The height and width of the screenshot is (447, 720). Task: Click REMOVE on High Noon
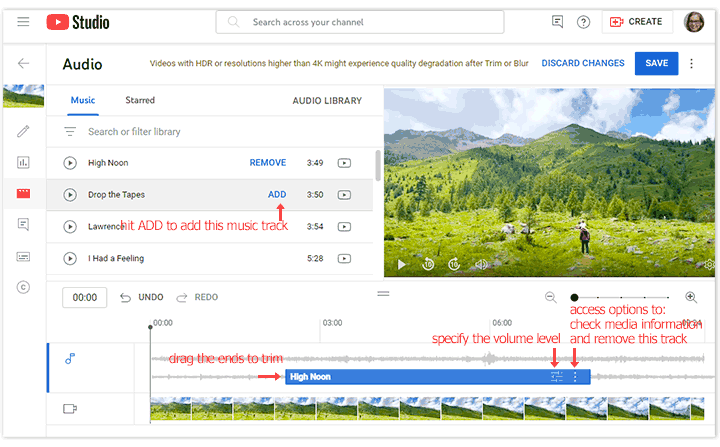(x=268, y=163)
